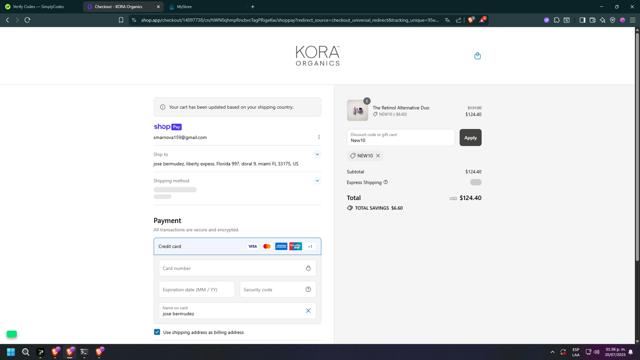The image size is (640, 360).
Task: Open the Shop Pay account options menu
Action: [319, 137]
